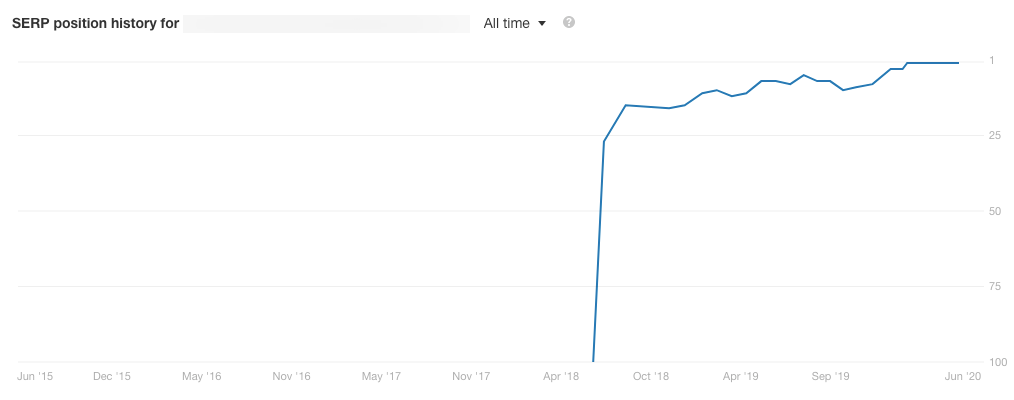Image resolution: width=1014 pixels, height=400 pixels.
Task: Open the help question mark icon
Action: 569,23
